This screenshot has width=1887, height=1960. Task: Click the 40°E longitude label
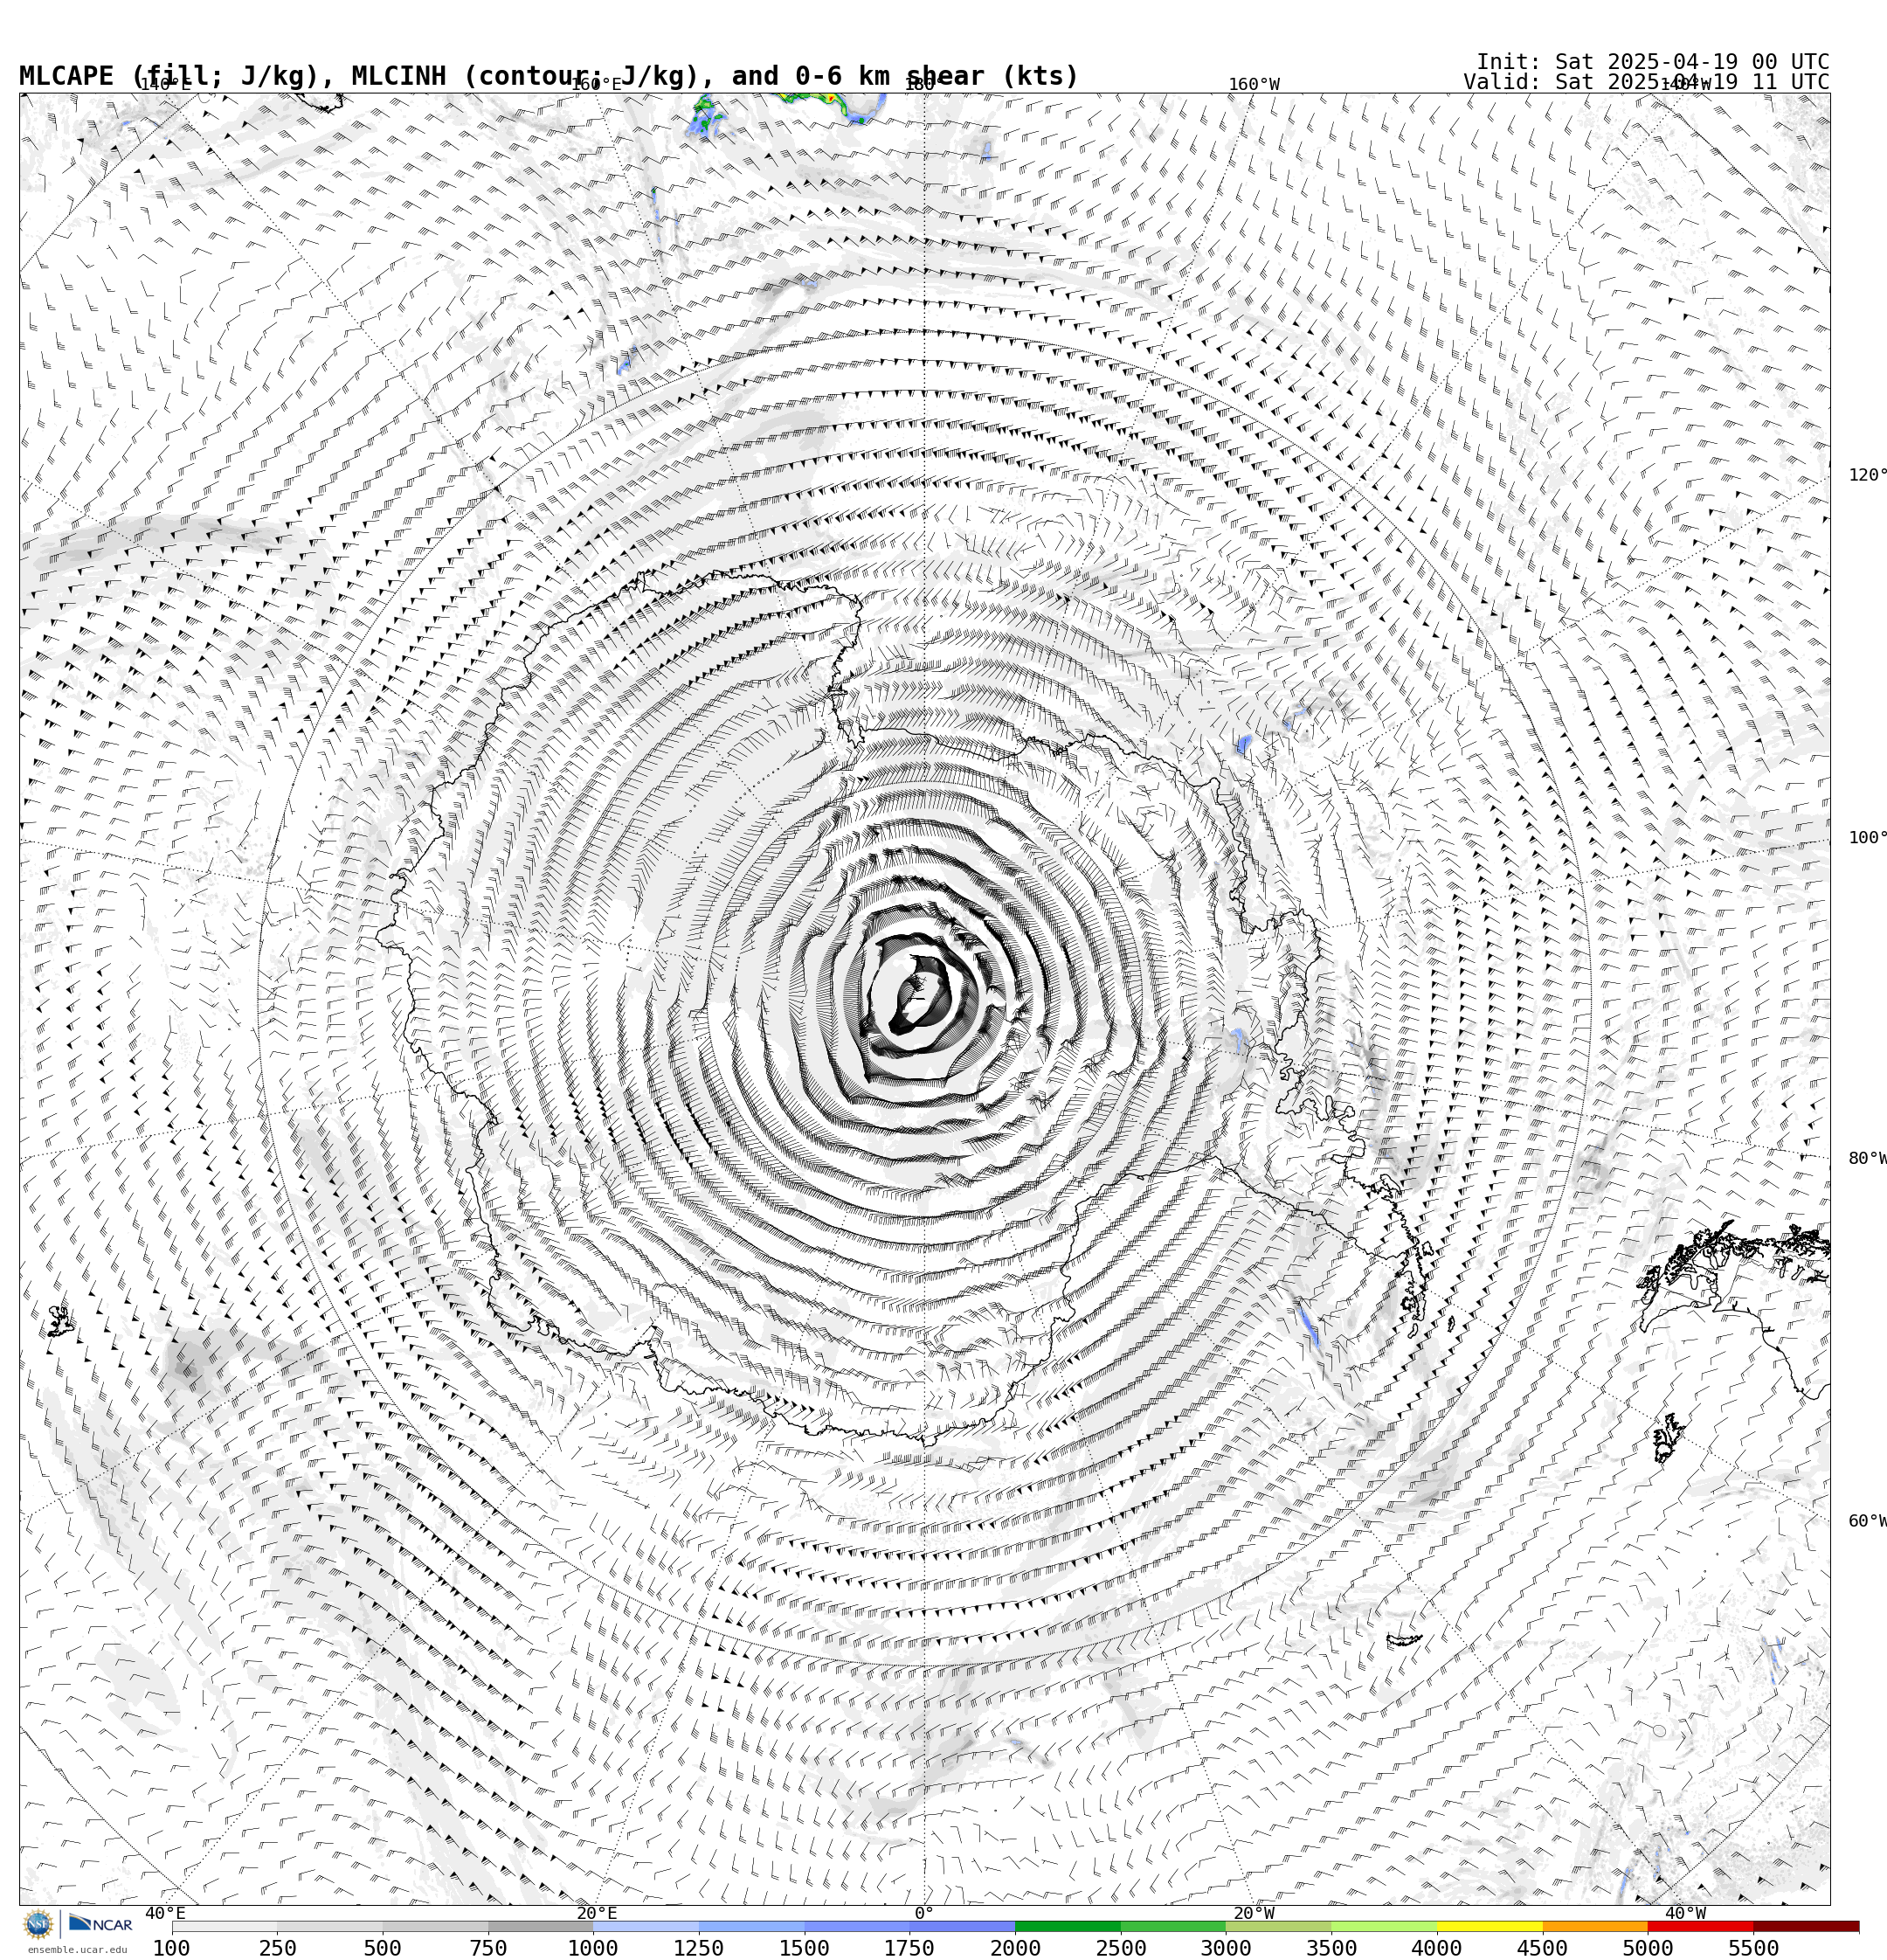165,1913
